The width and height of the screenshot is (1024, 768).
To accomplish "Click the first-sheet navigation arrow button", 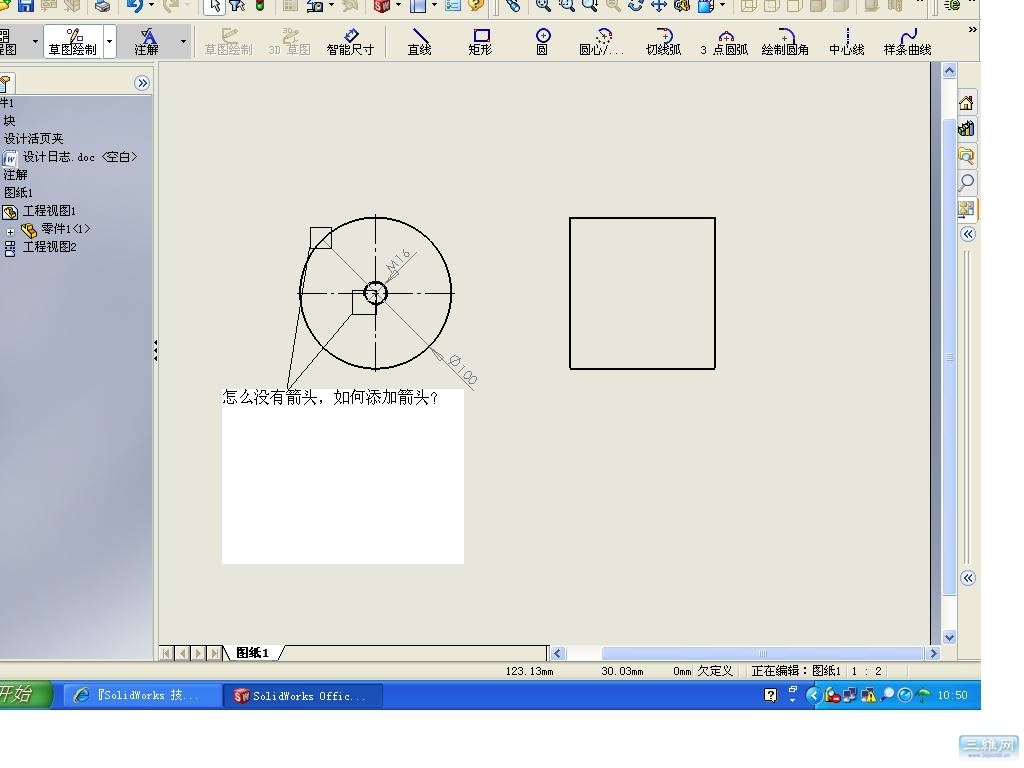I will (167, 653).
